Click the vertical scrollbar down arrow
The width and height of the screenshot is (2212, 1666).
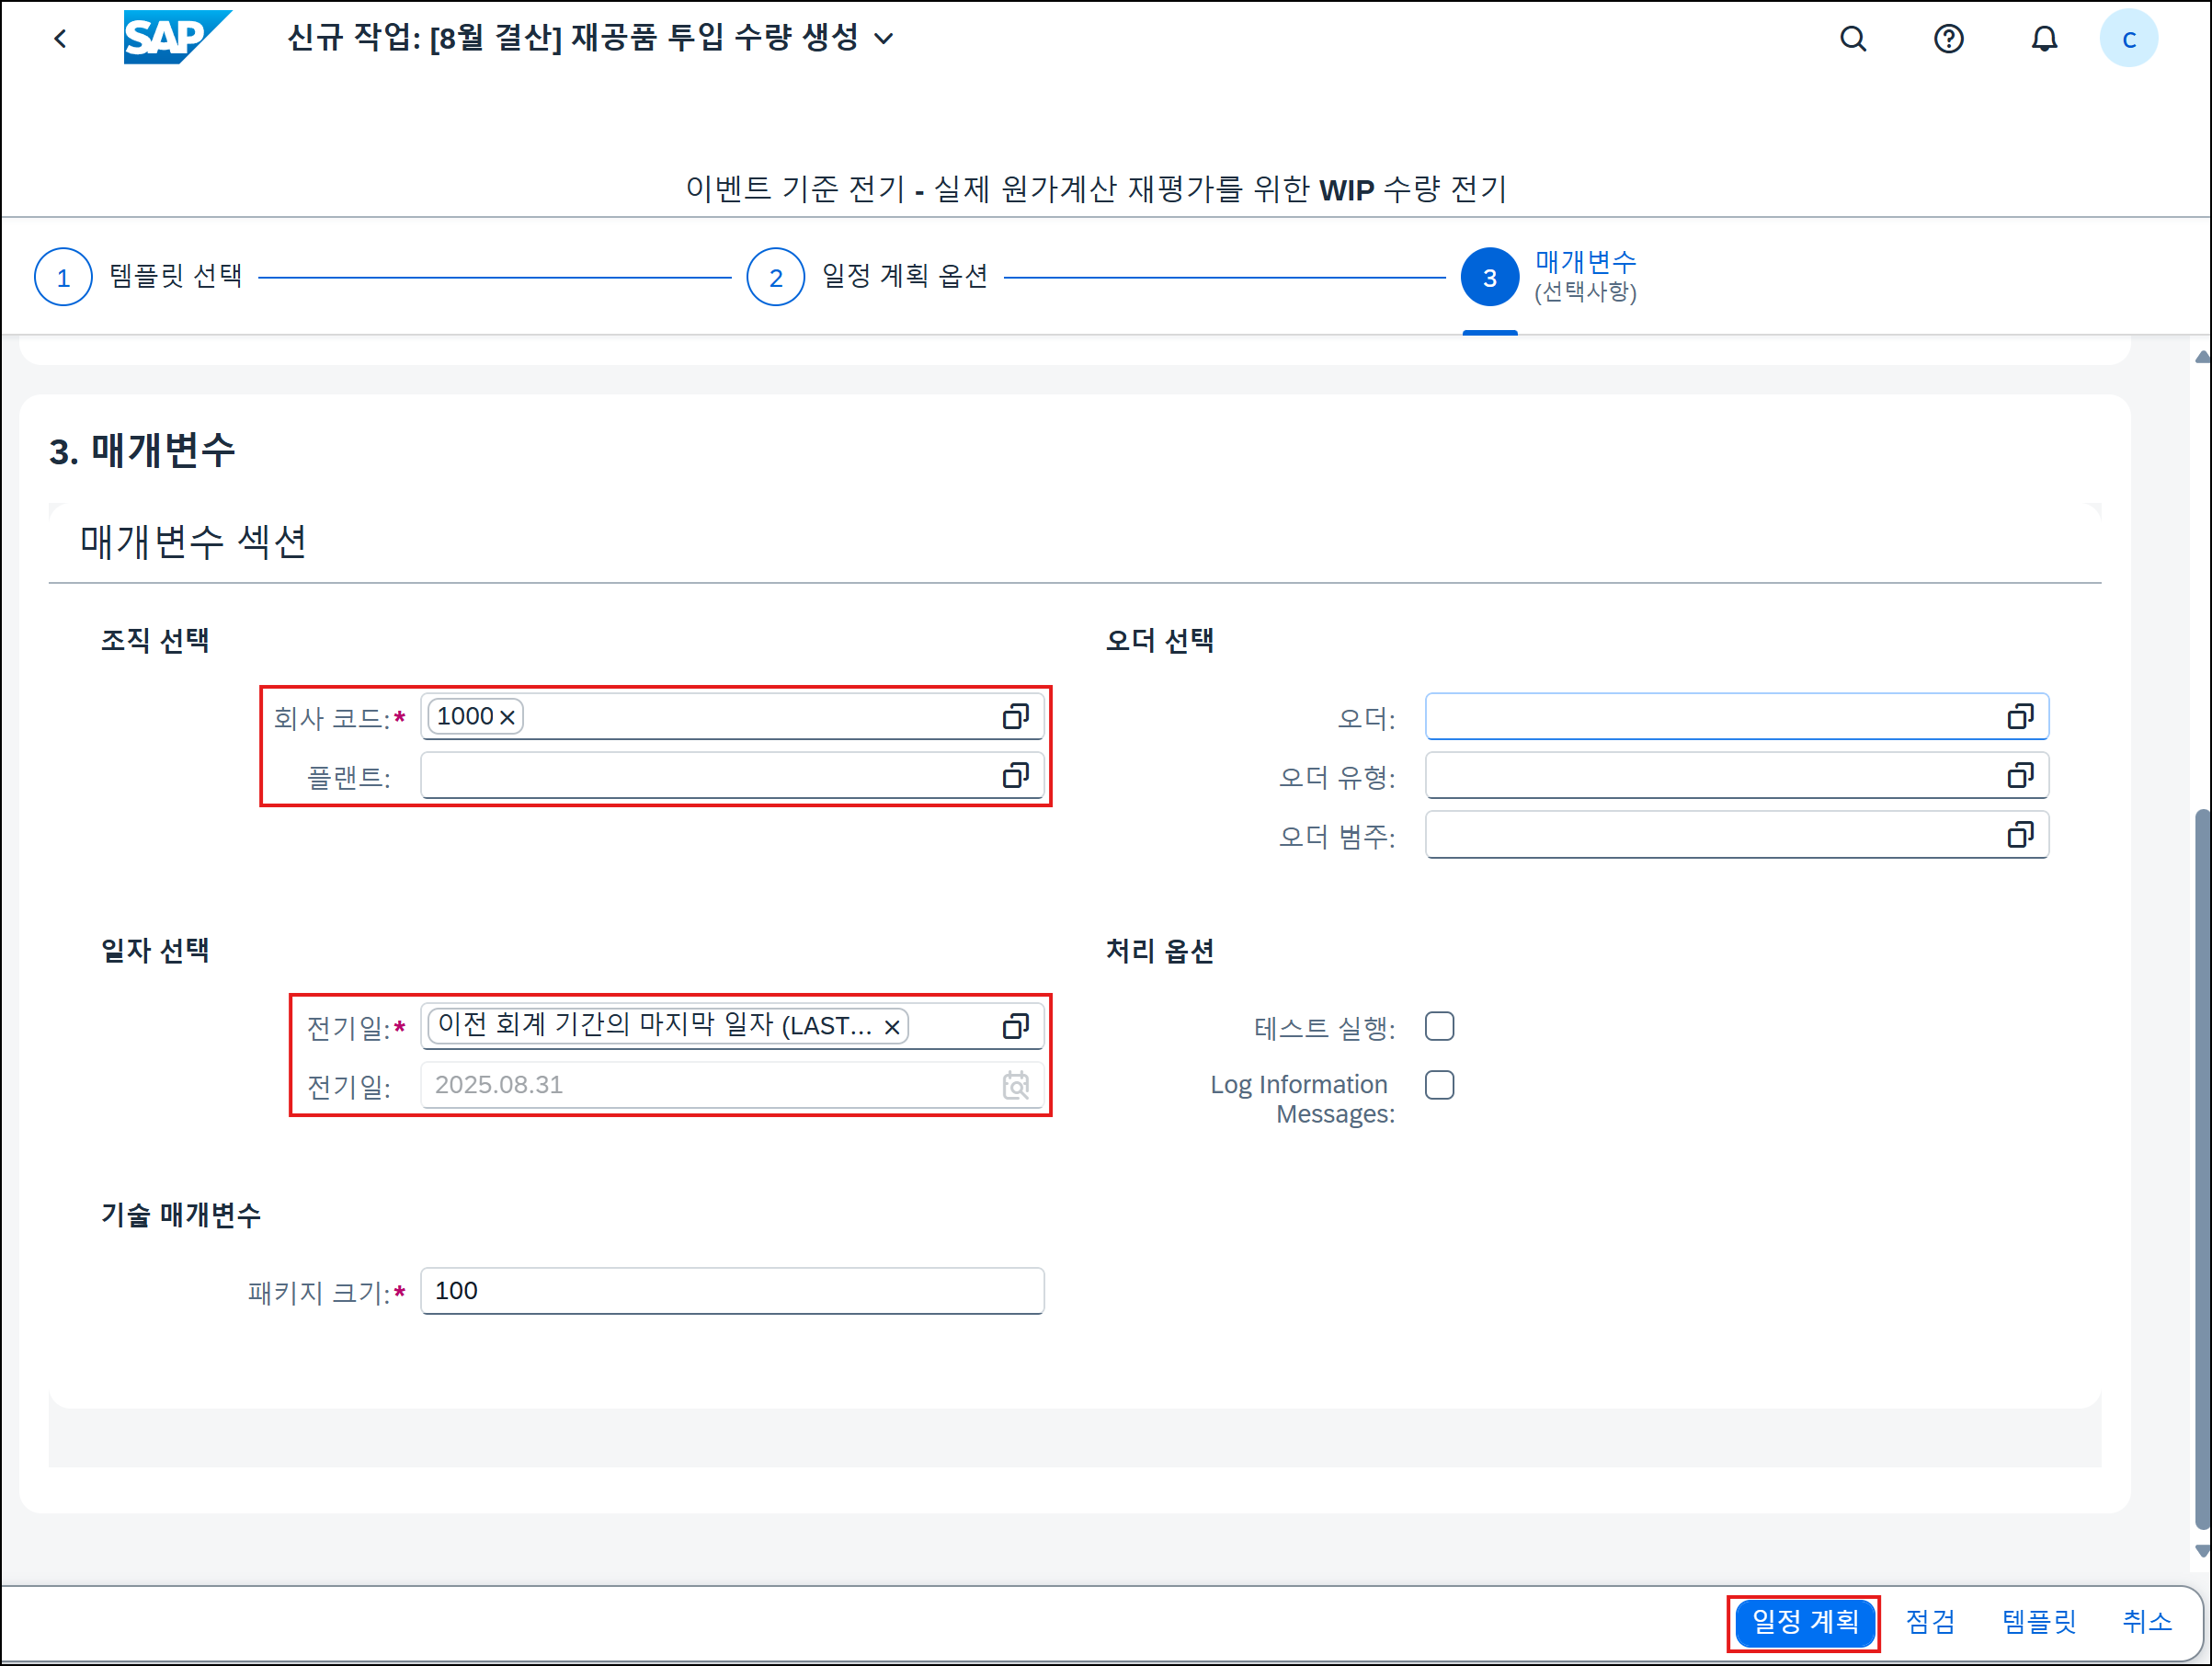pyautogui.click(x=2201, y=1551)
